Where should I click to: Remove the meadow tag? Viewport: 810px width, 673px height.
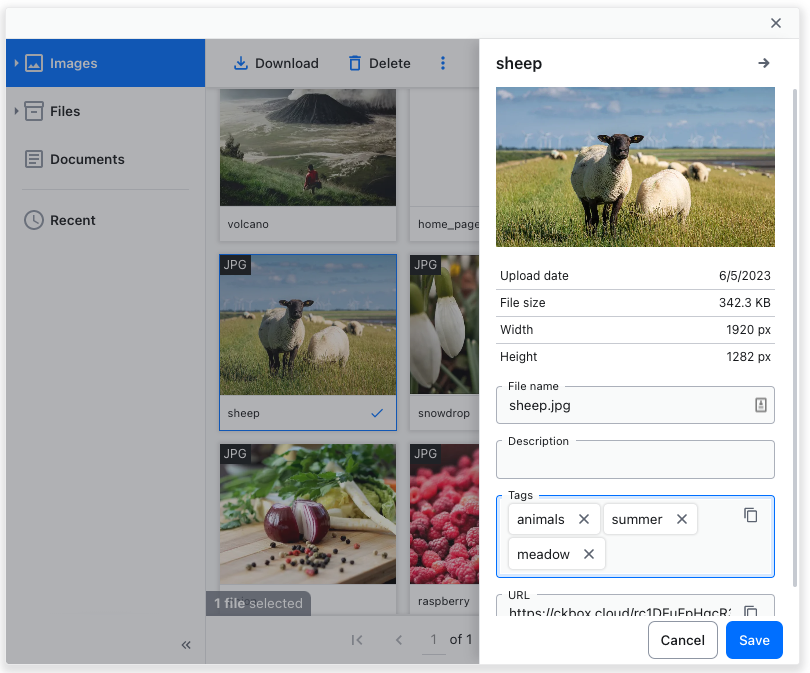(x=589, y=554)
